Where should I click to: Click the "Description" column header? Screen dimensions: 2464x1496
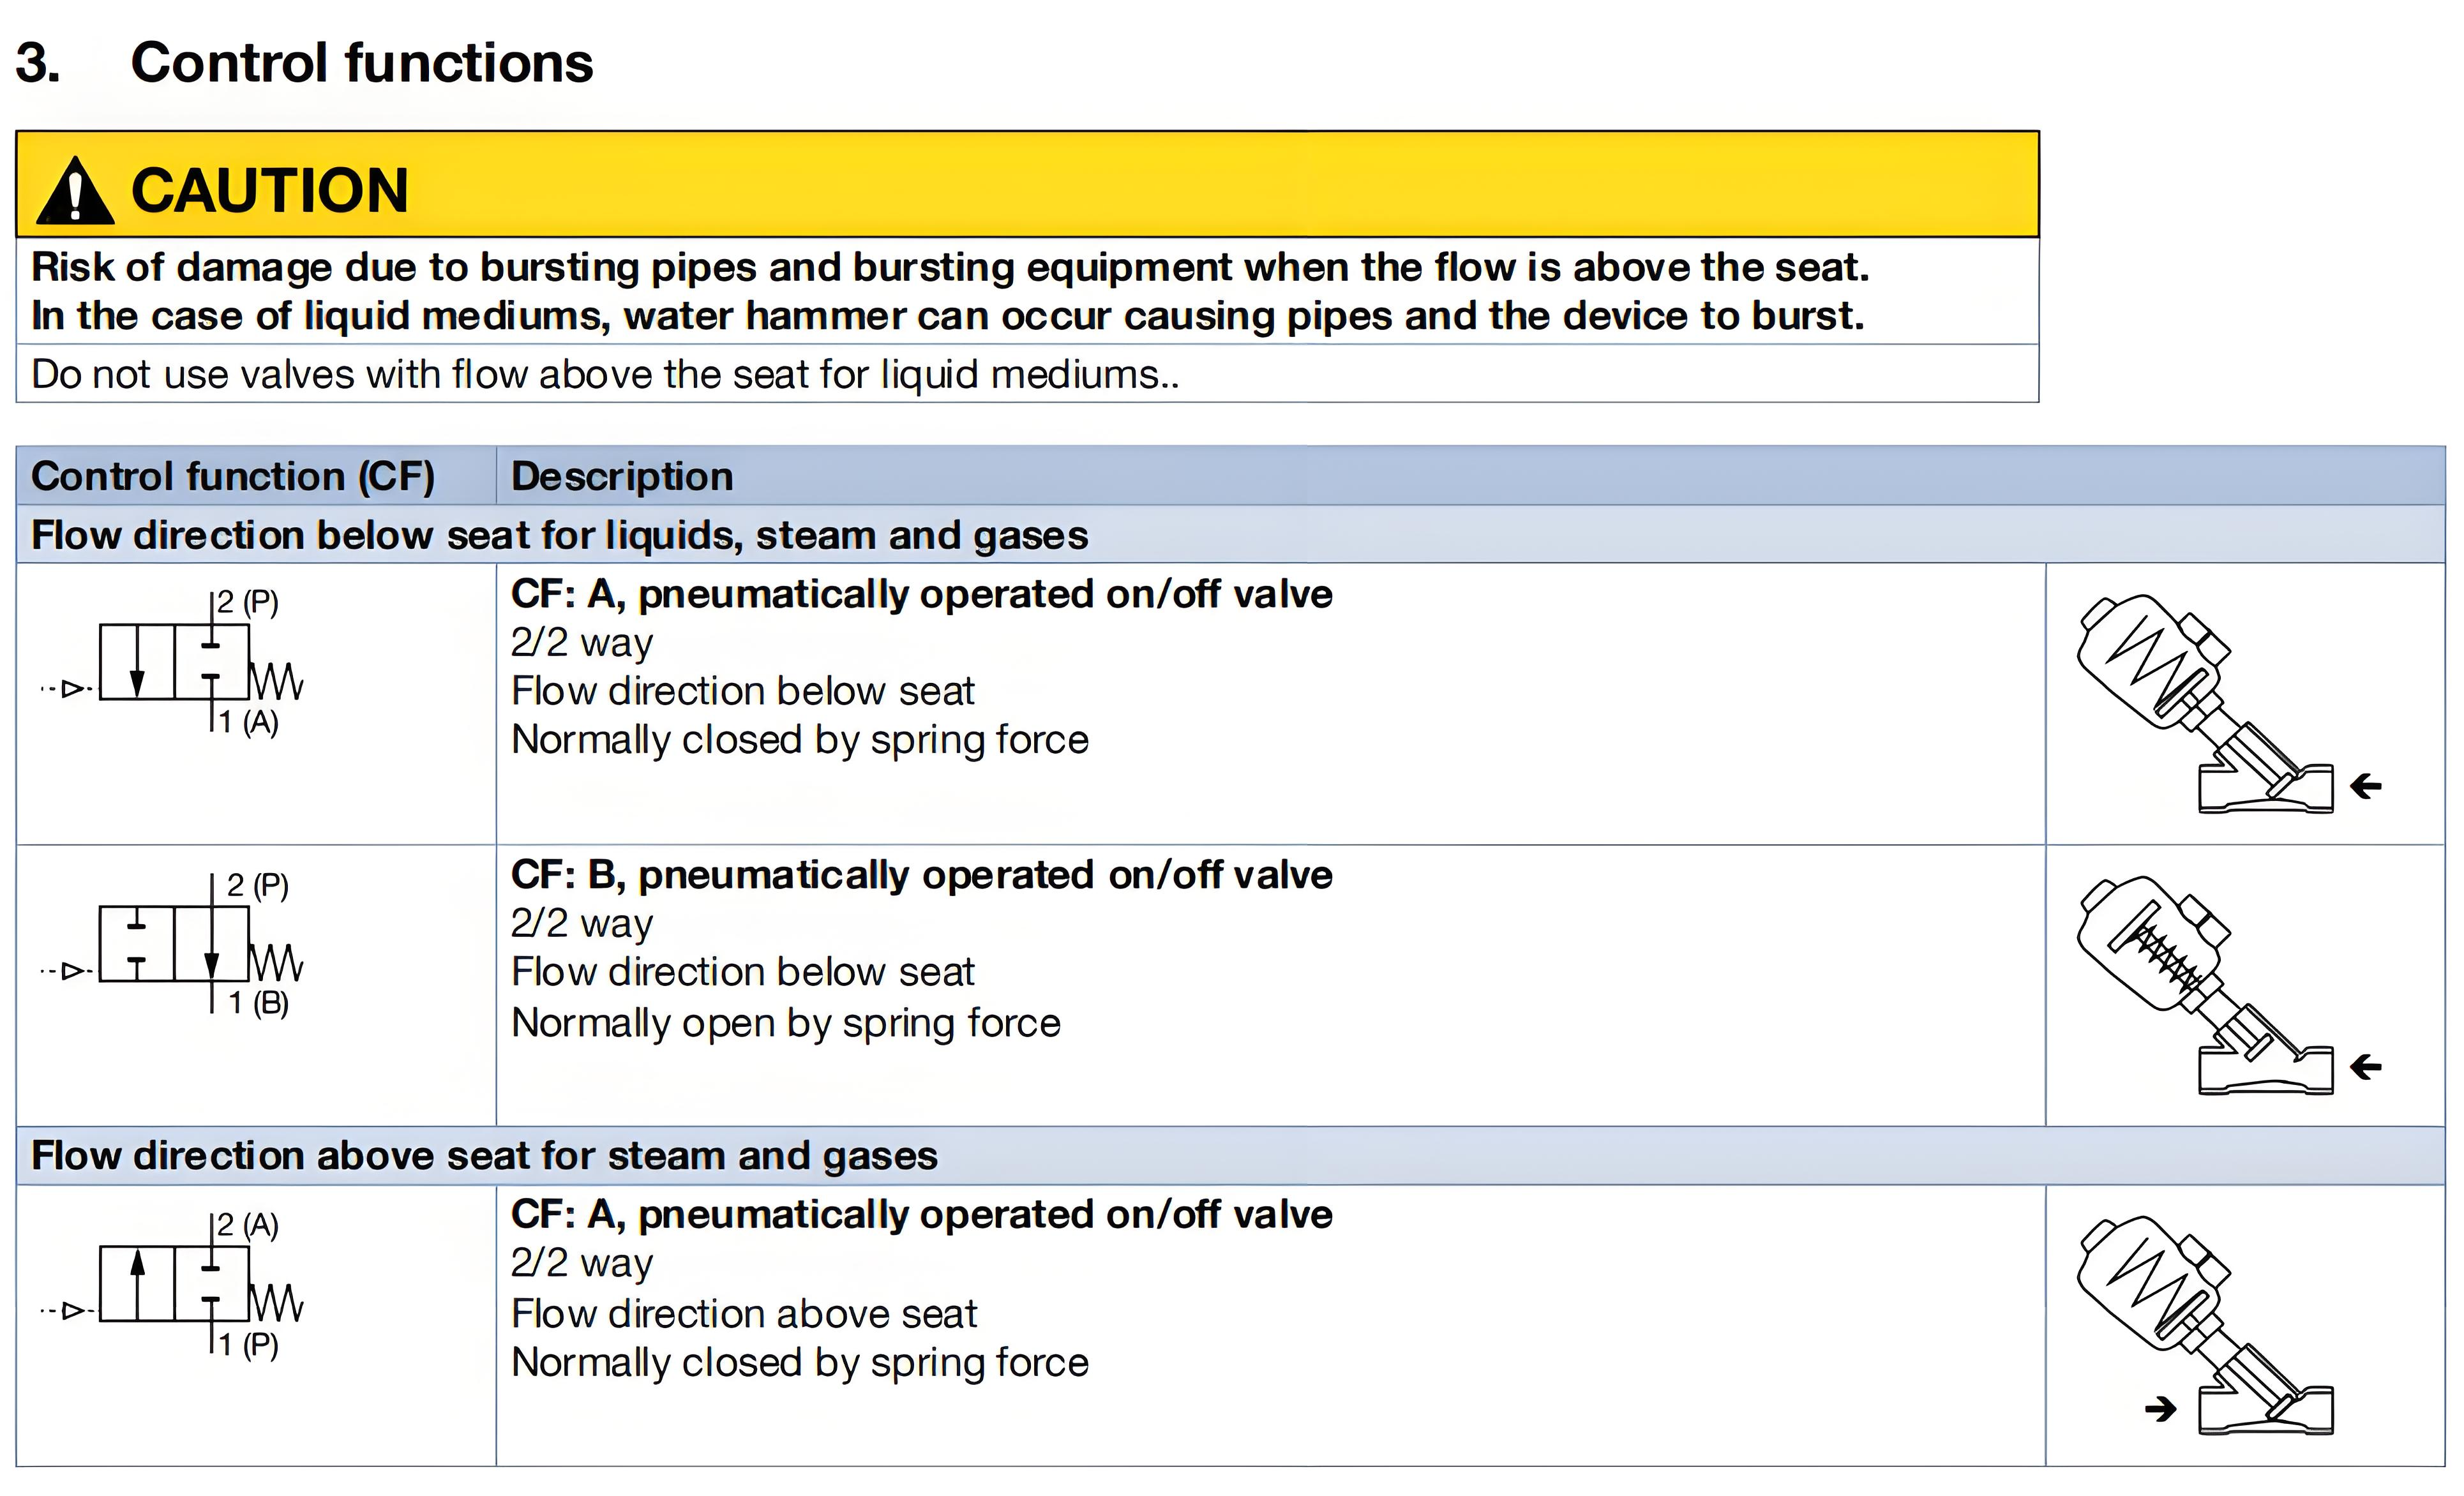[x=622, y=477]
